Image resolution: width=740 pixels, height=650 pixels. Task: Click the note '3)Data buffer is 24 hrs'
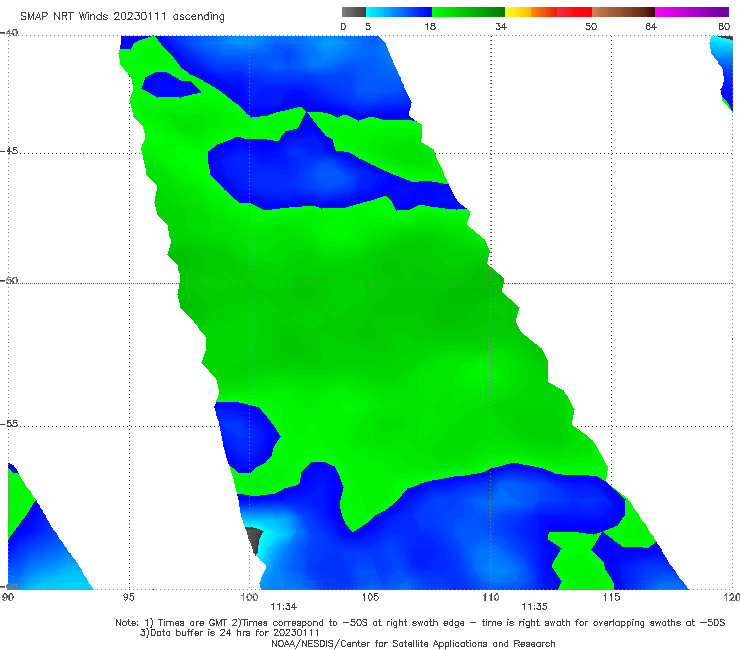click(230, 633)
